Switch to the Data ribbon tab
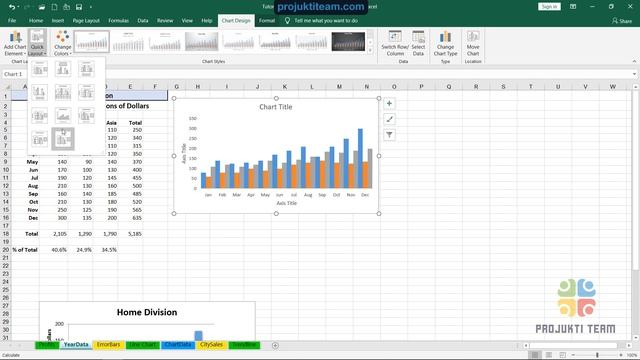 143,20
